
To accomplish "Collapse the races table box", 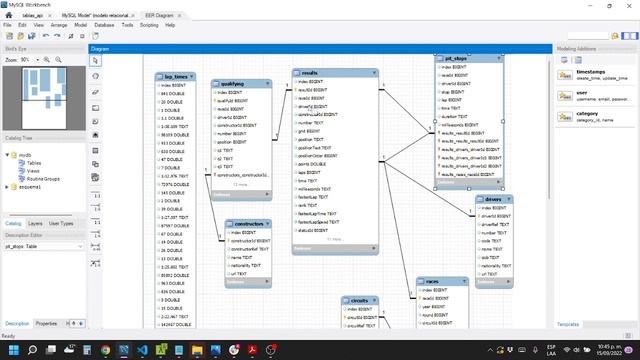I will (464, 281).
